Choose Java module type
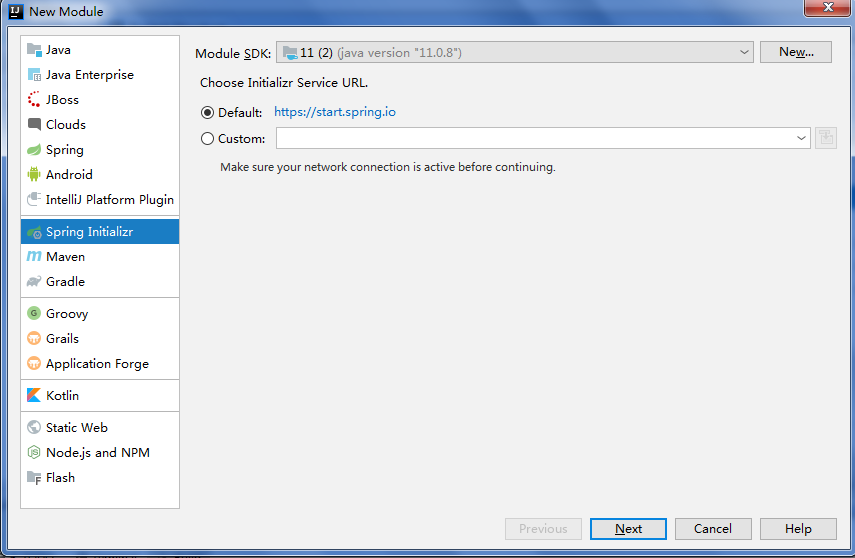The height and width of the screenshot is (558, 855). click(100, 50)
